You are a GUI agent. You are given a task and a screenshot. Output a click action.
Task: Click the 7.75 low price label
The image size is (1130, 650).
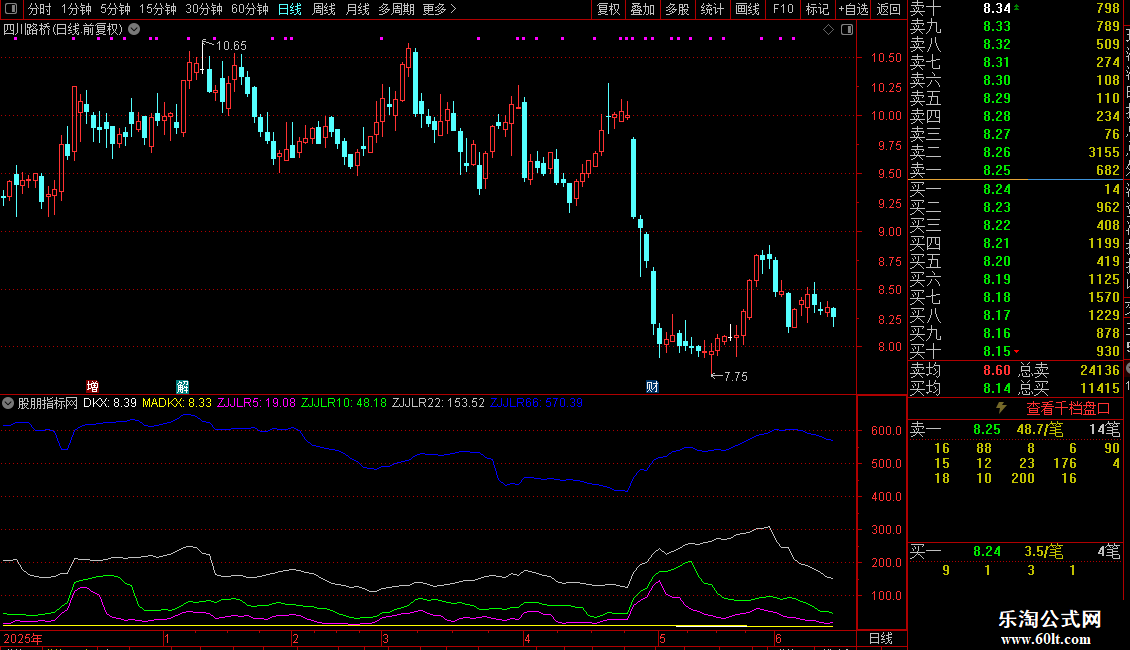[x=735, y=377]
